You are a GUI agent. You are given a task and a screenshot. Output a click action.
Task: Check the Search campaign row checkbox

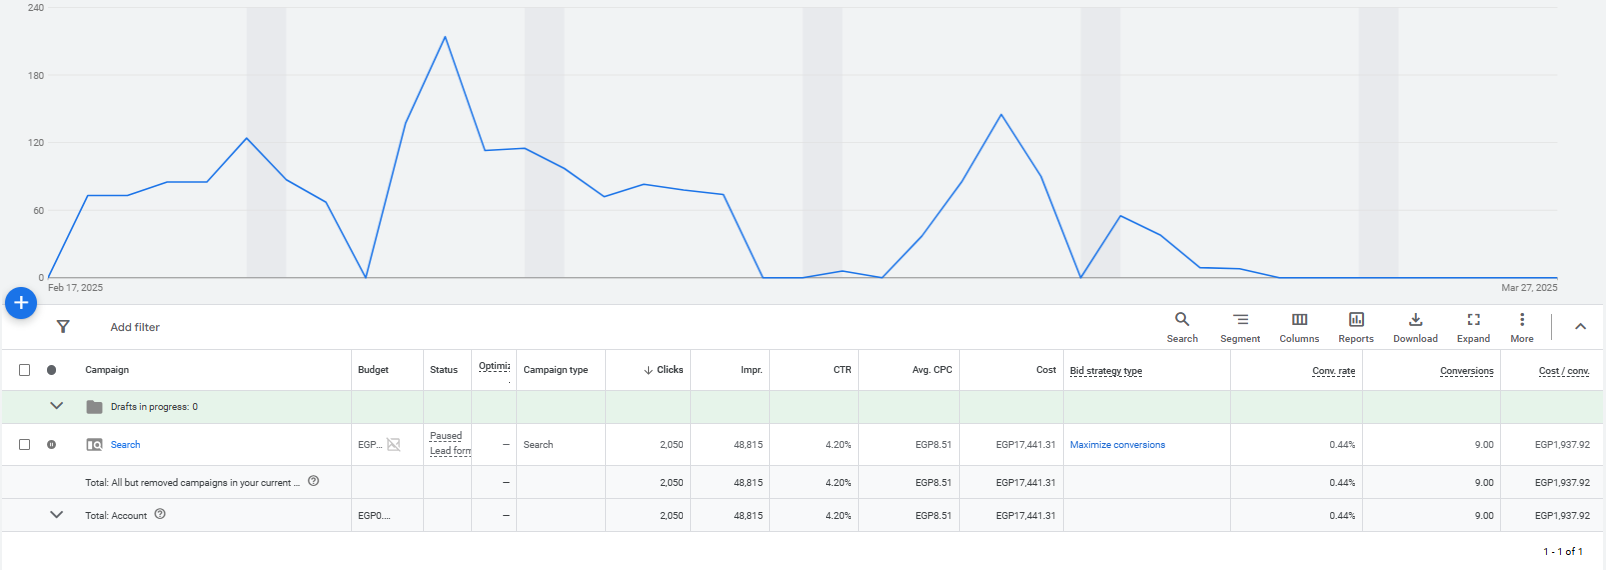click(x=25, y=445)
